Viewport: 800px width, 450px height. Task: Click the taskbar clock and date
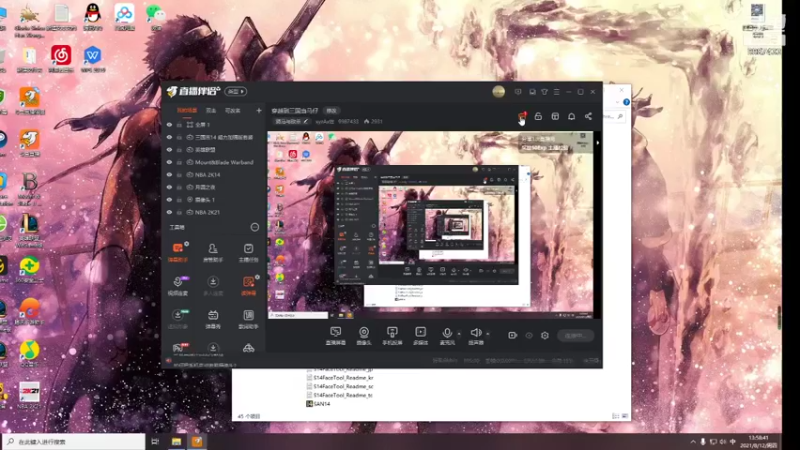point(759,442)
